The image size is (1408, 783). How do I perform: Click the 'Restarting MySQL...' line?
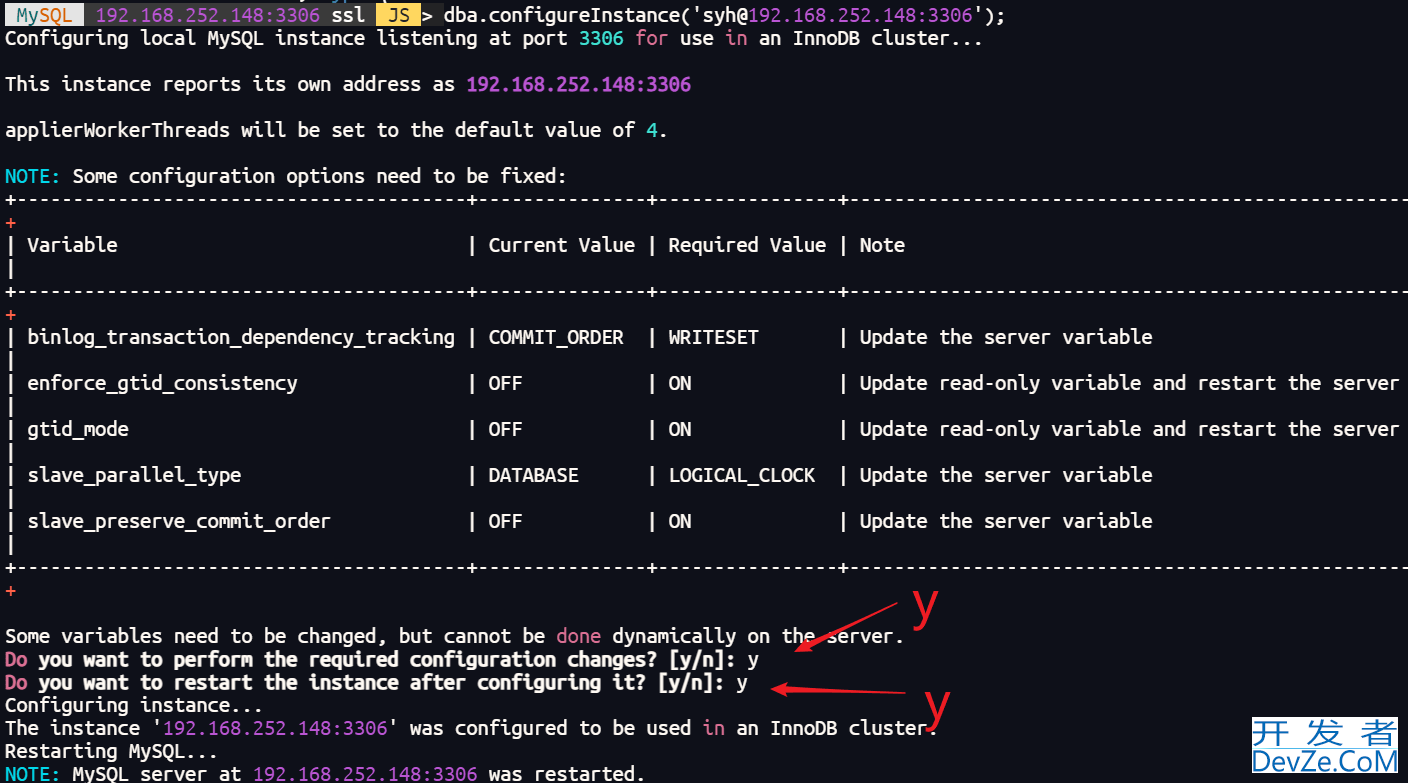(x=112, y=751)
